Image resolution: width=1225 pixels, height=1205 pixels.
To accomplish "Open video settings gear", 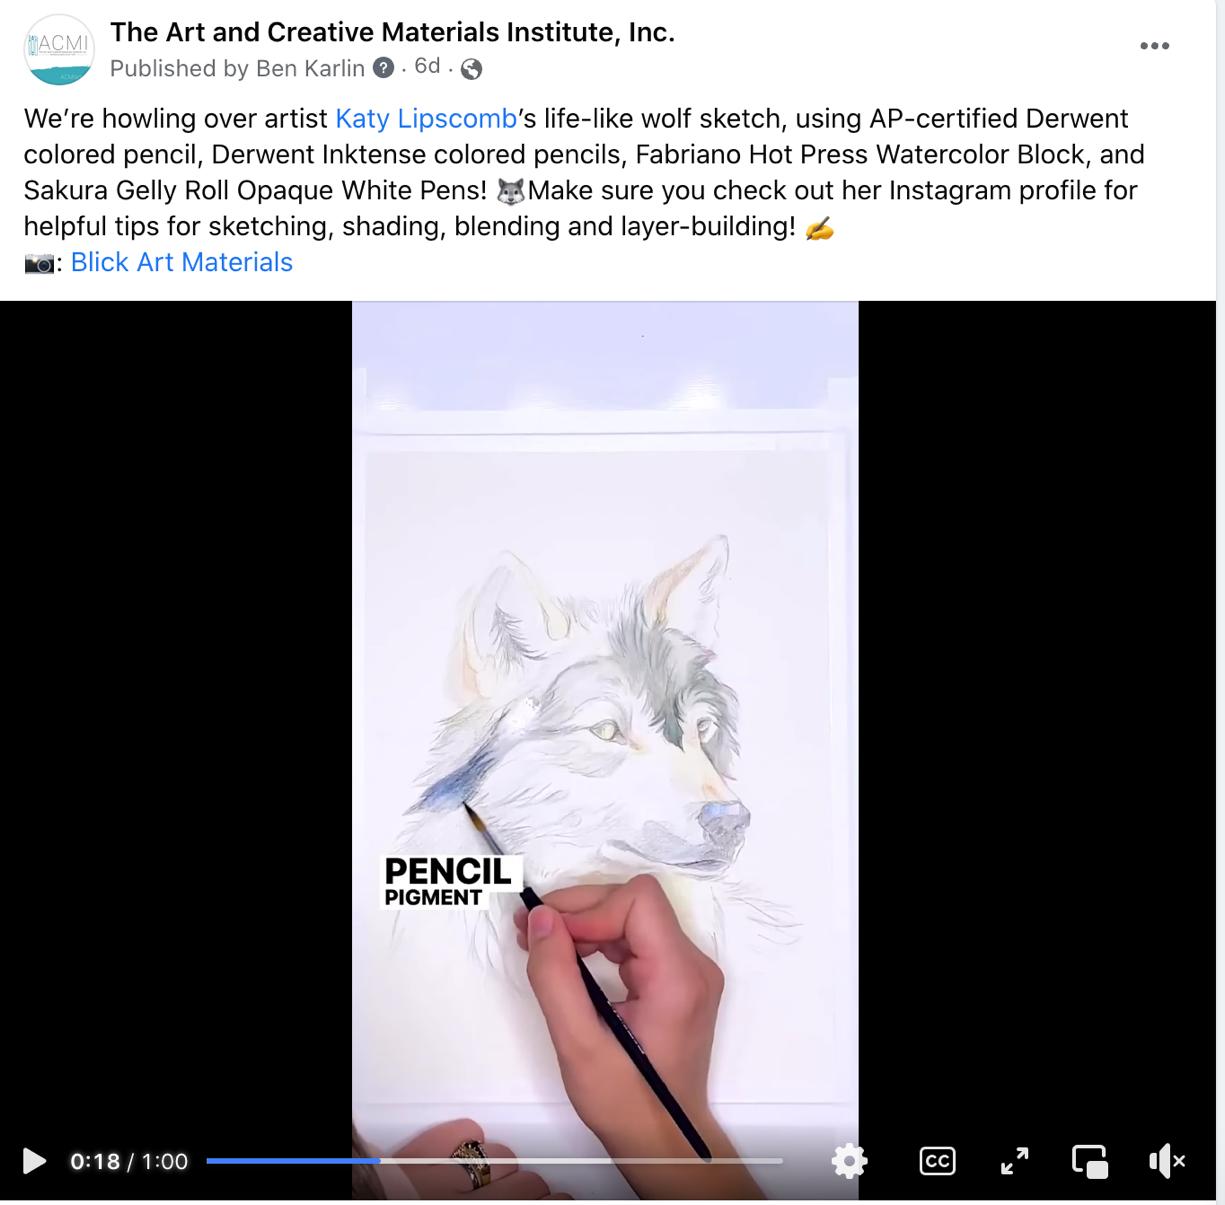I will [849, 1161].
